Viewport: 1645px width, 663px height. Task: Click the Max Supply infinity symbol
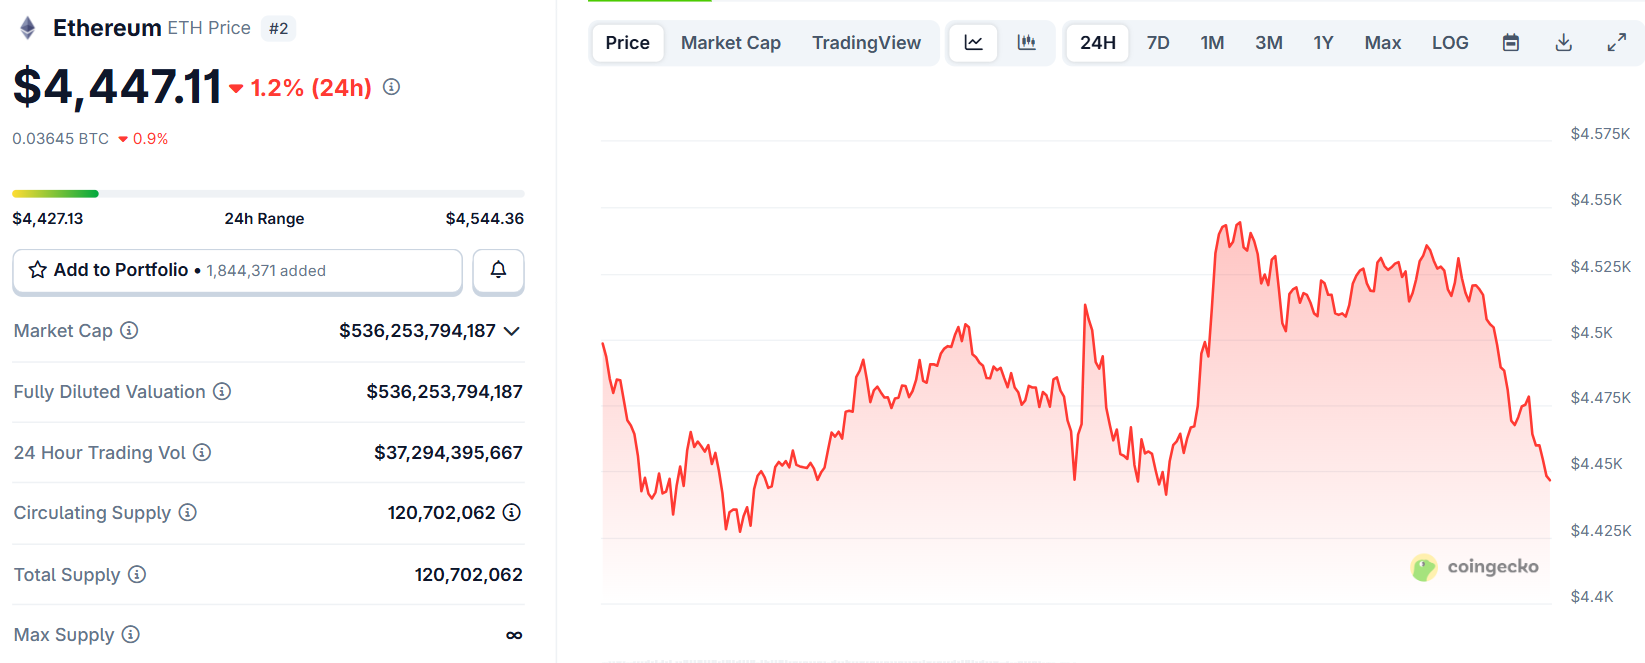coord(514,635)
